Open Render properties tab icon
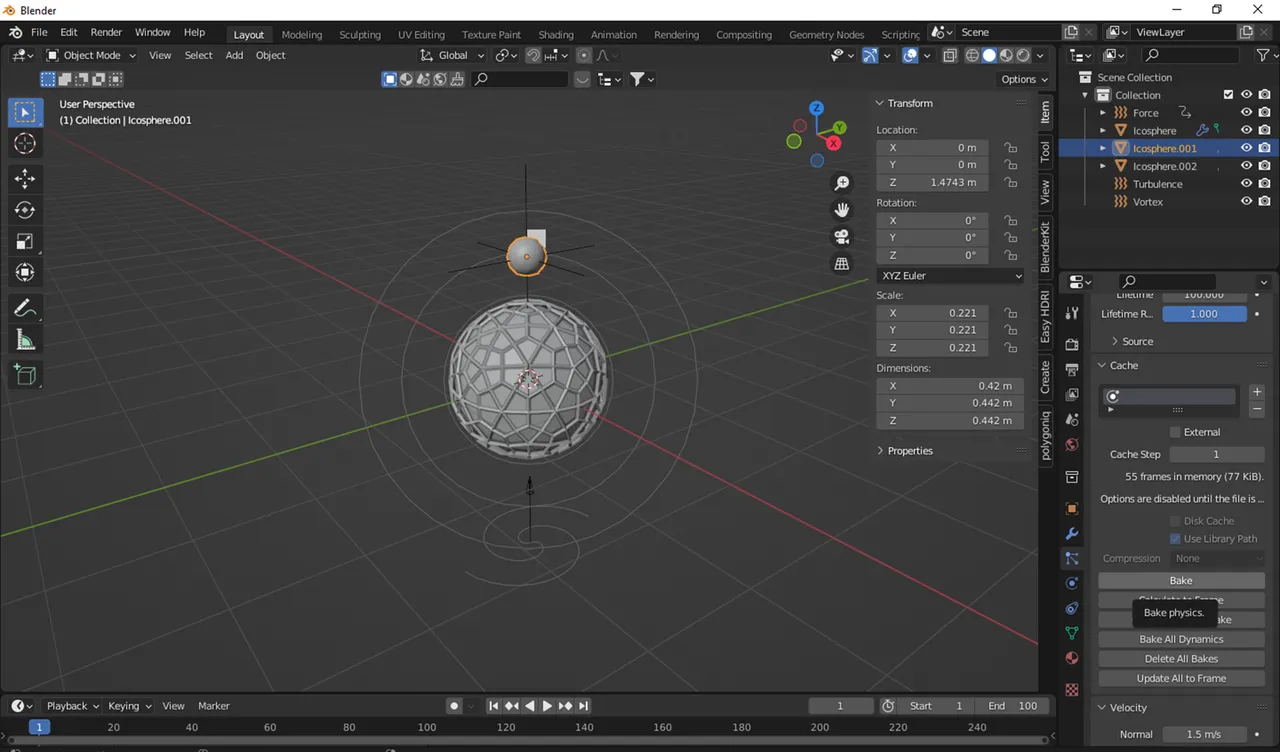This screenshot has width=1280, height=752. (1072, 345)
